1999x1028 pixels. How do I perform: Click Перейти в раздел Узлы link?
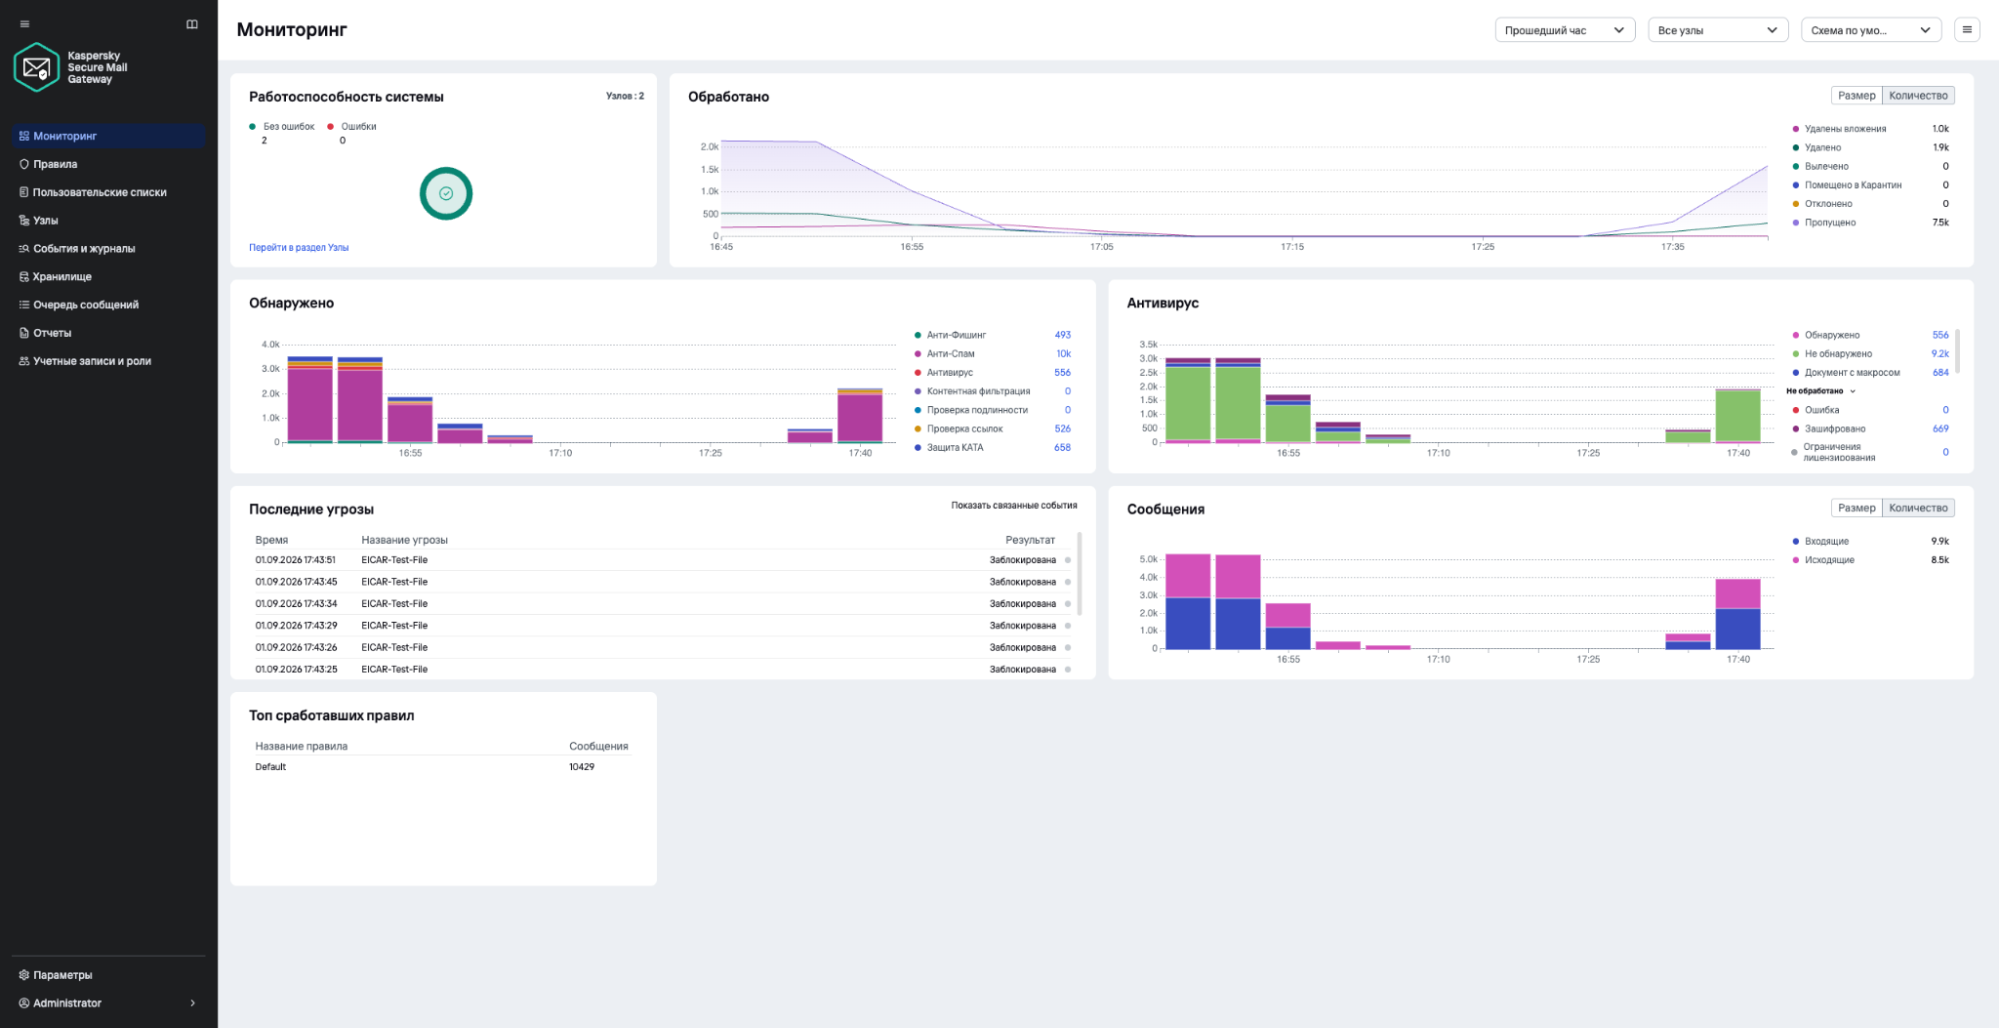click(299, 248)
